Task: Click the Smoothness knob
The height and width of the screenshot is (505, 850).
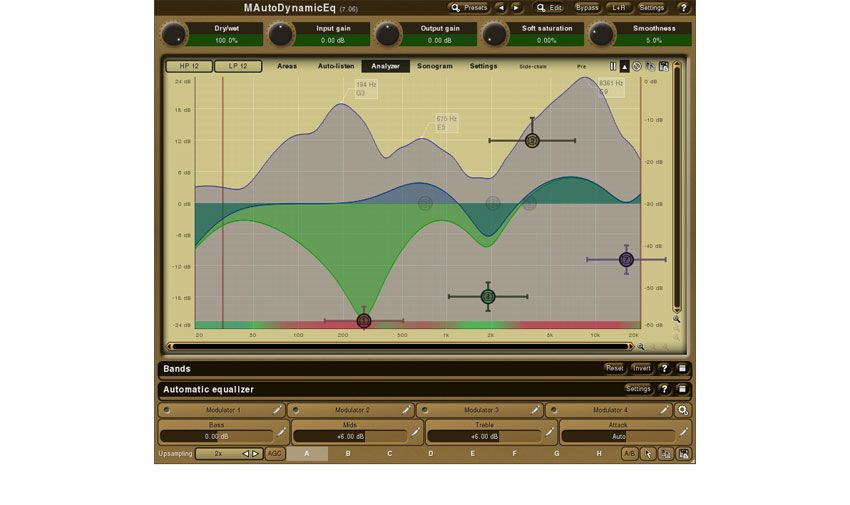Action: (x=601, y=35)
